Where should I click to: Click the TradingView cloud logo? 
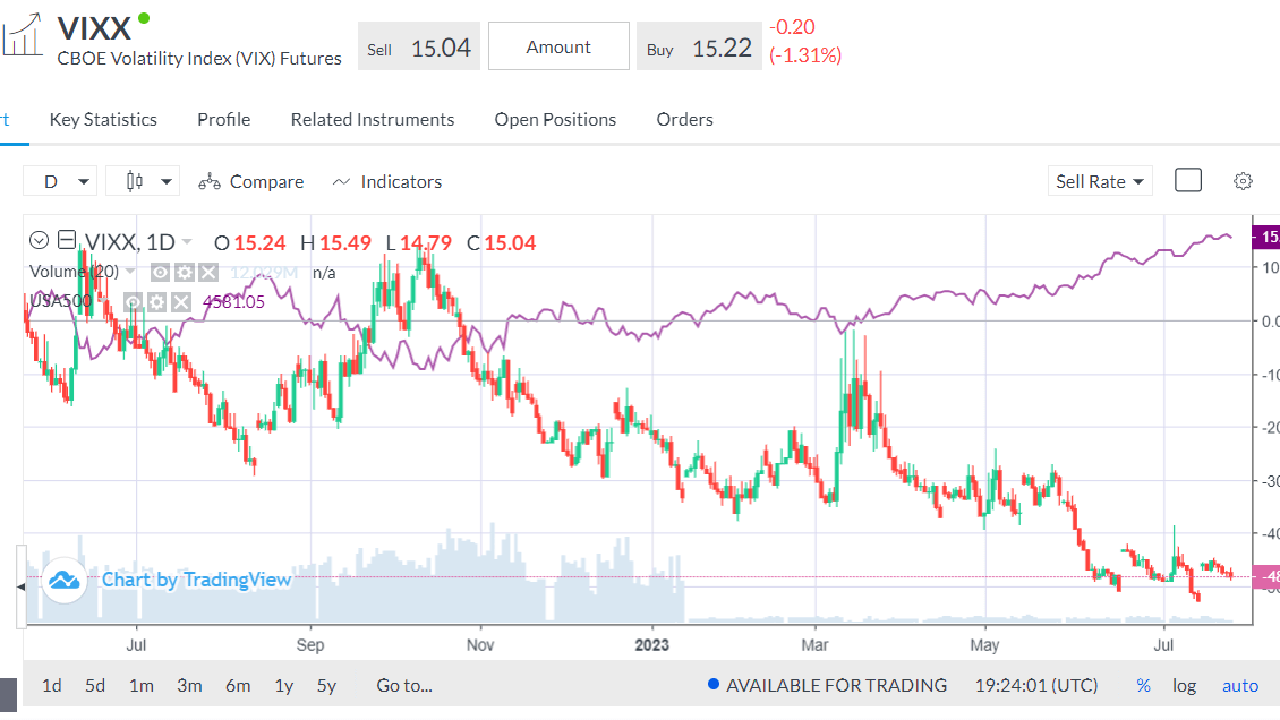click(65, 580)
